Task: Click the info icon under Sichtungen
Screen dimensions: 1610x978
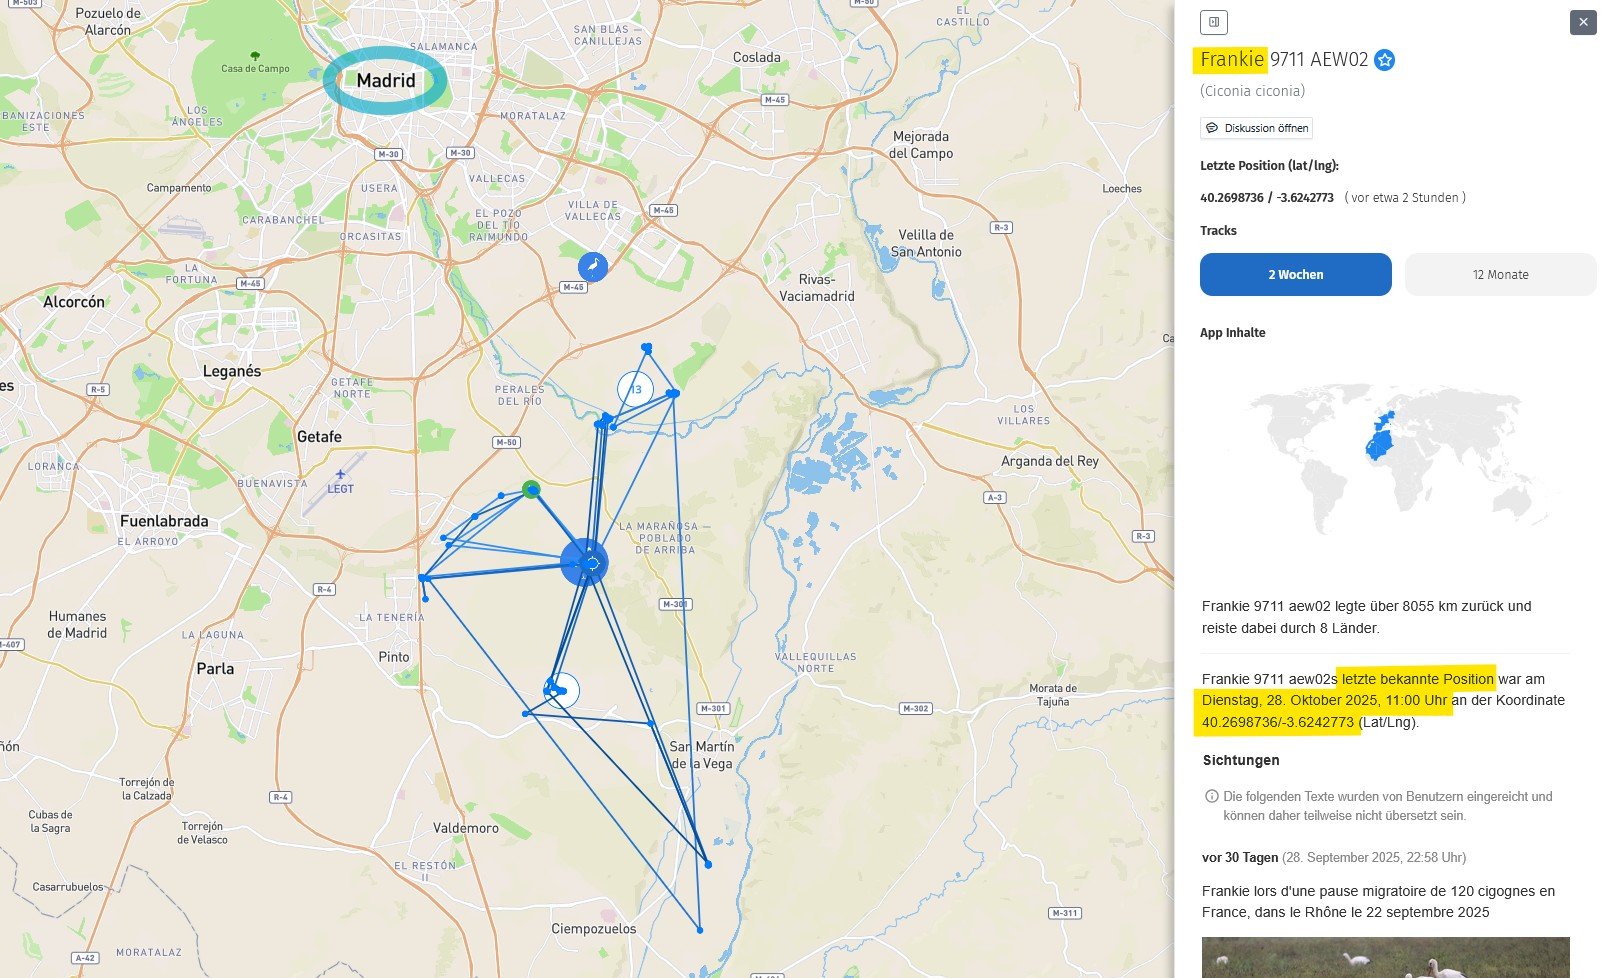Action: [x=1211, y=797]
